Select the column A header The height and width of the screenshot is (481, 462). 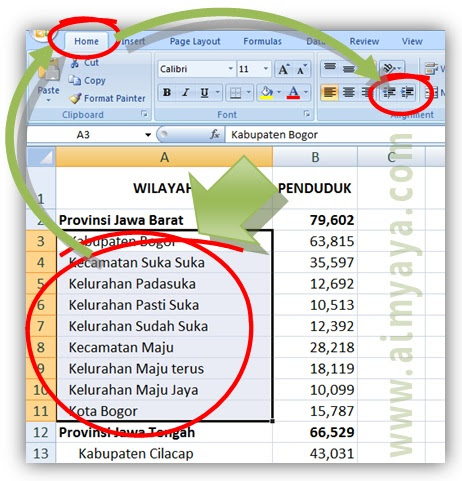coord(164,157)
